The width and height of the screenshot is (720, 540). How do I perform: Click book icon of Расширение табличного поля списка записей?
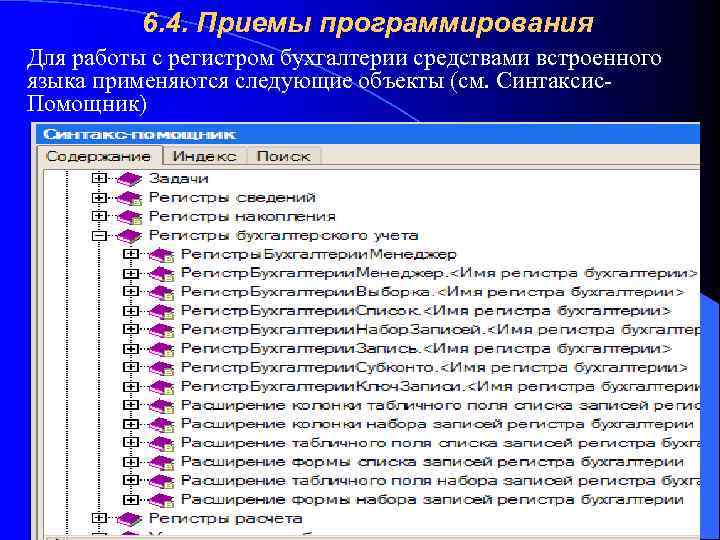coord(162,444)
